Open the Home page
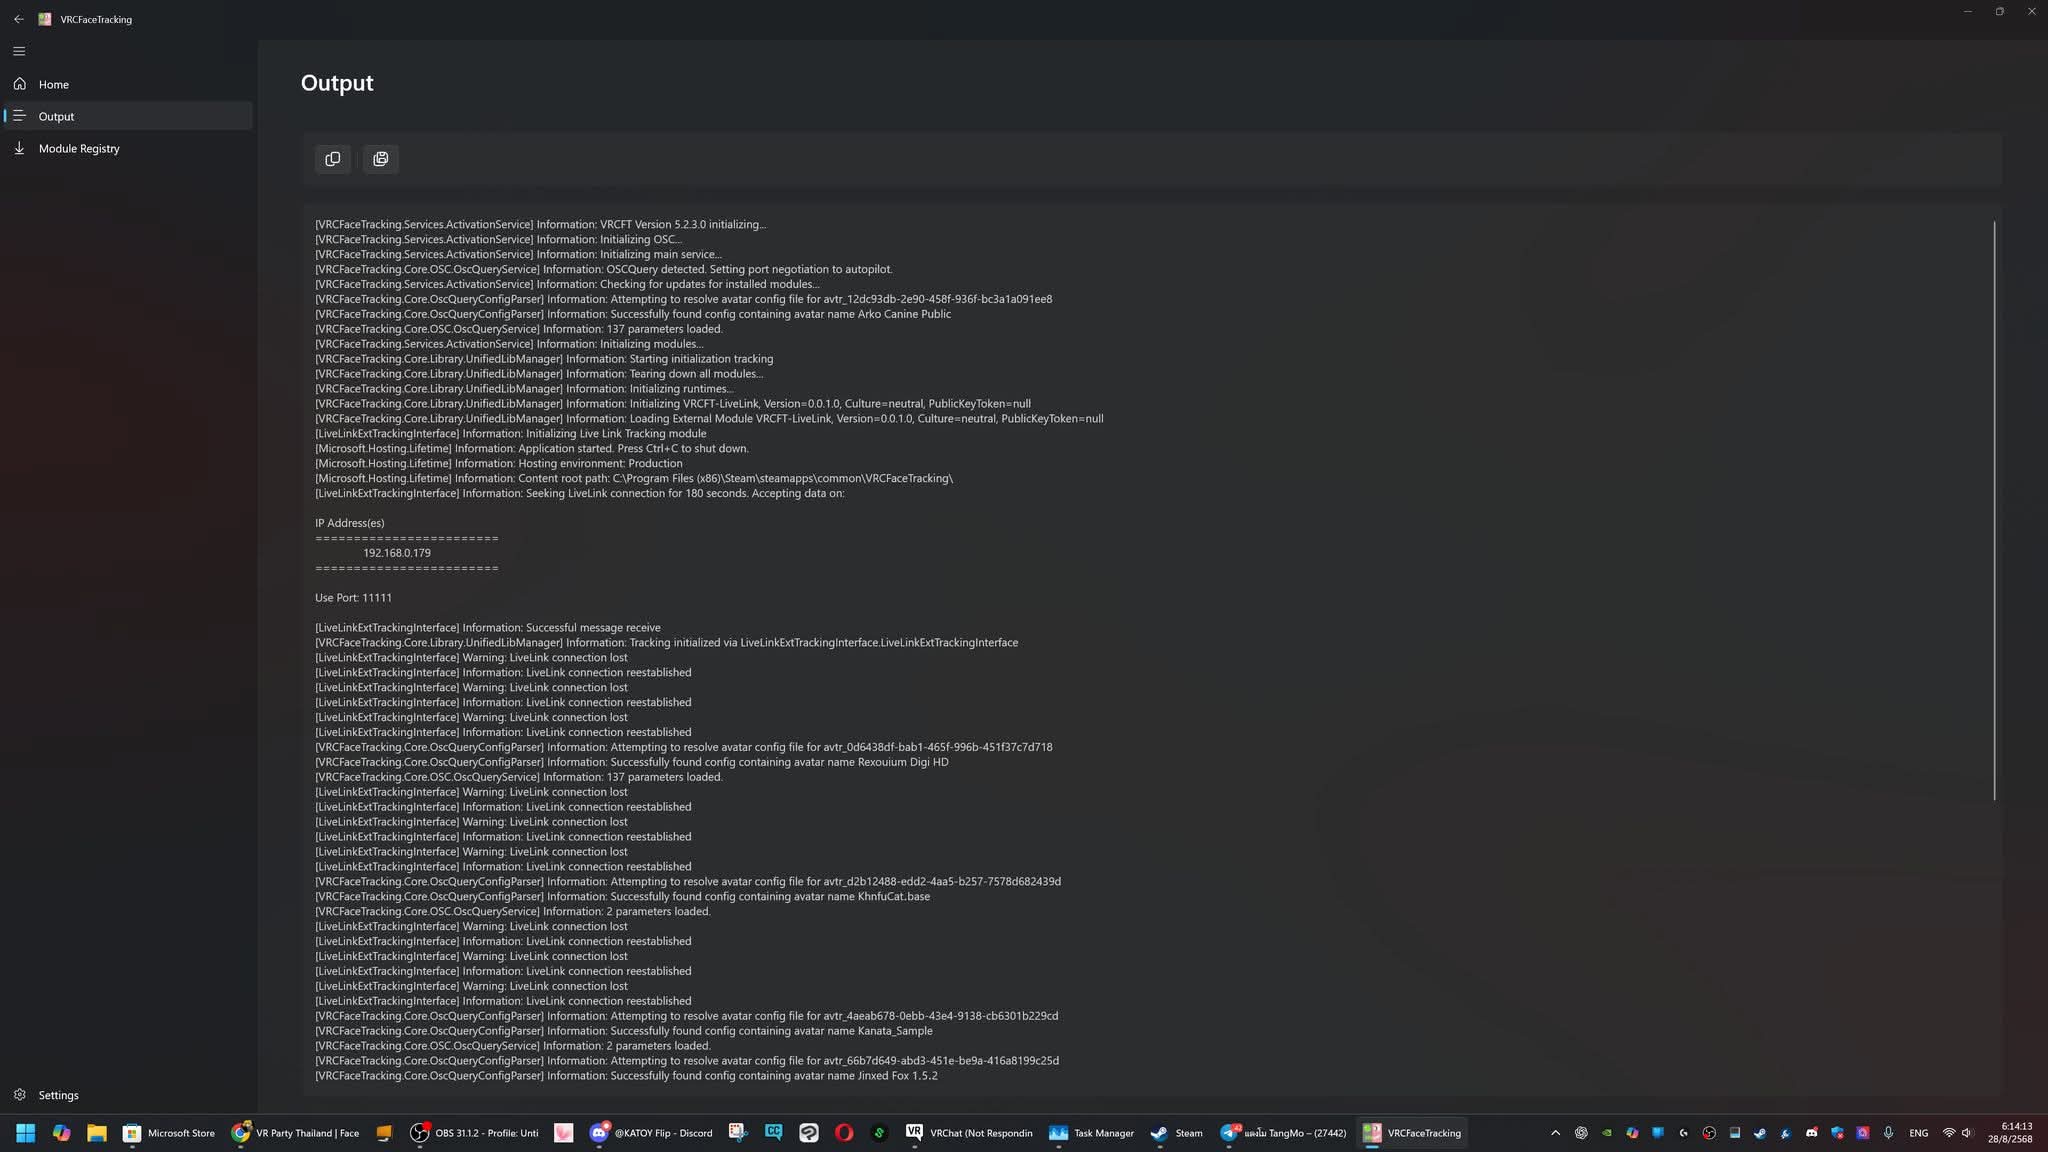 coord(128,84)
